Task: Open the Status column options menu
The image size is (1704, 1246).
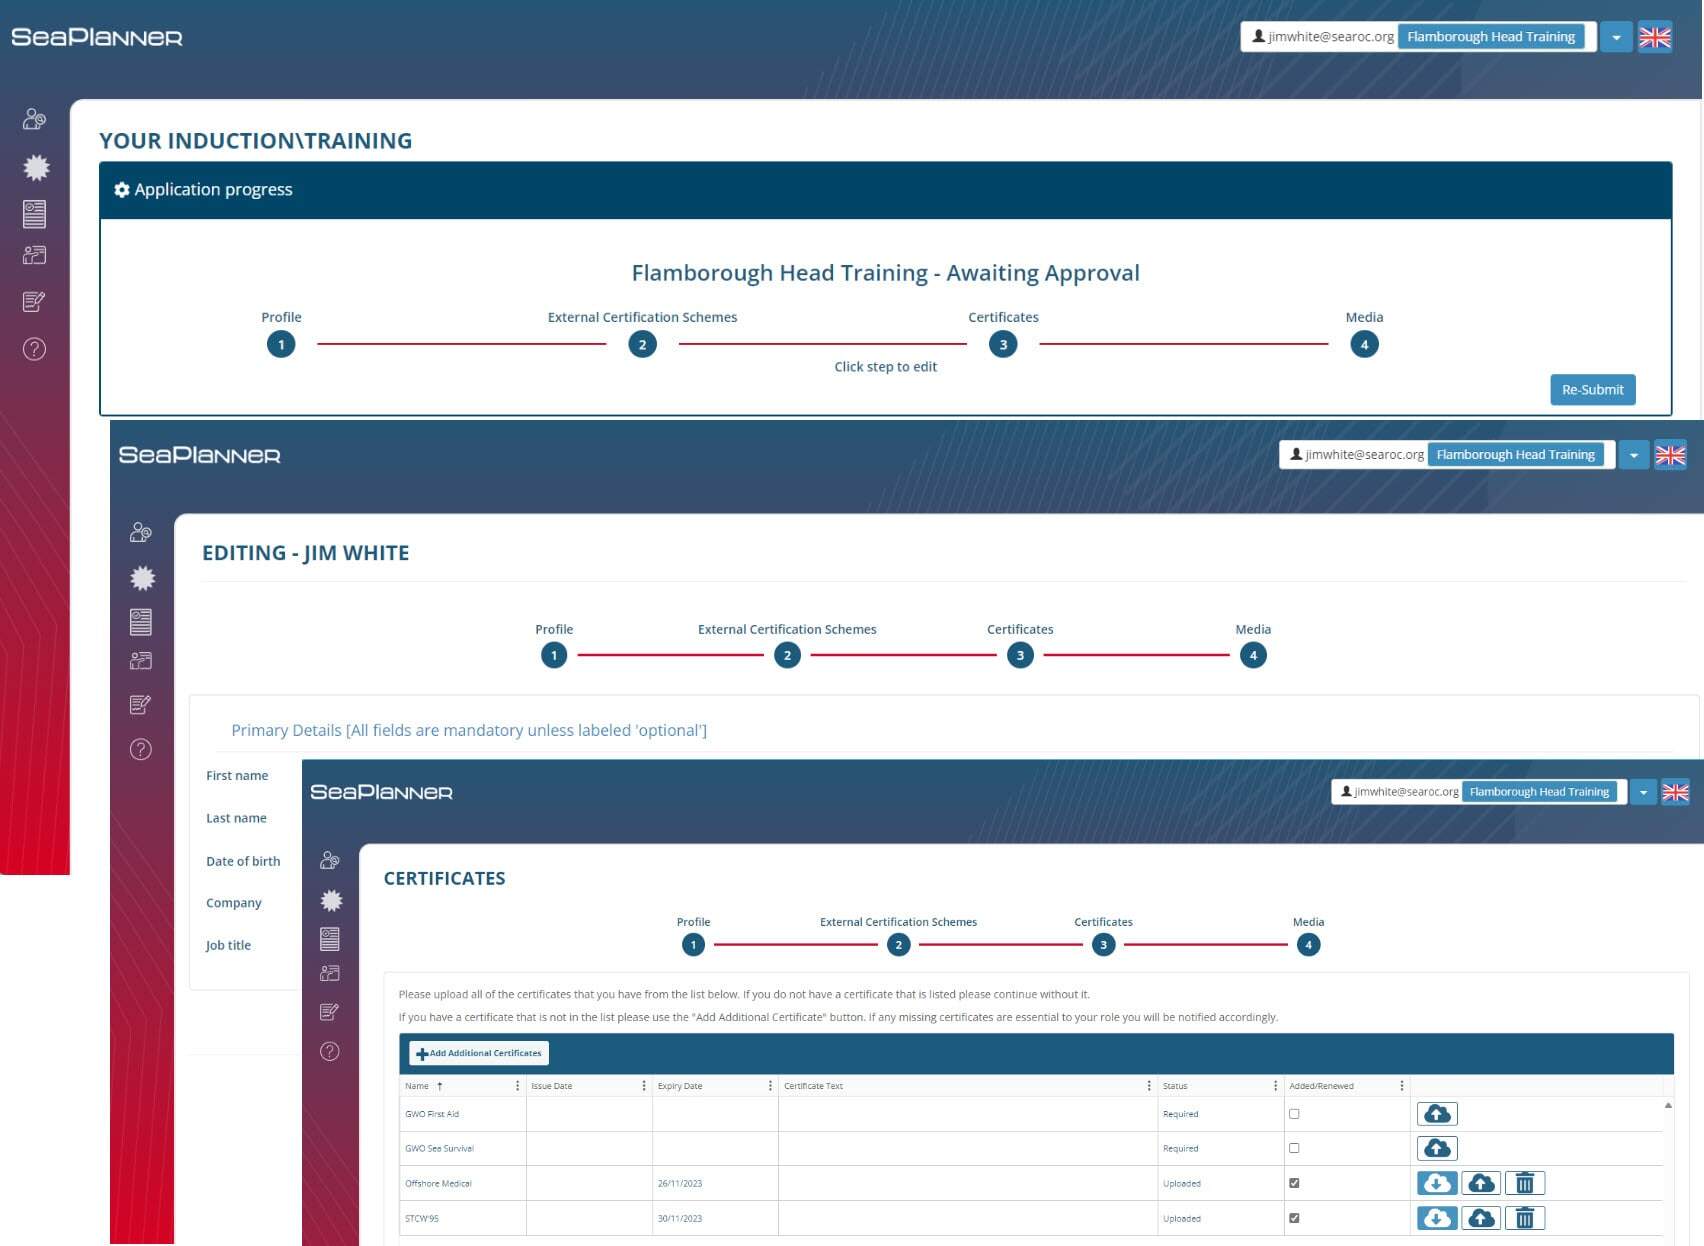Action: click(x=1274, y=1085)
